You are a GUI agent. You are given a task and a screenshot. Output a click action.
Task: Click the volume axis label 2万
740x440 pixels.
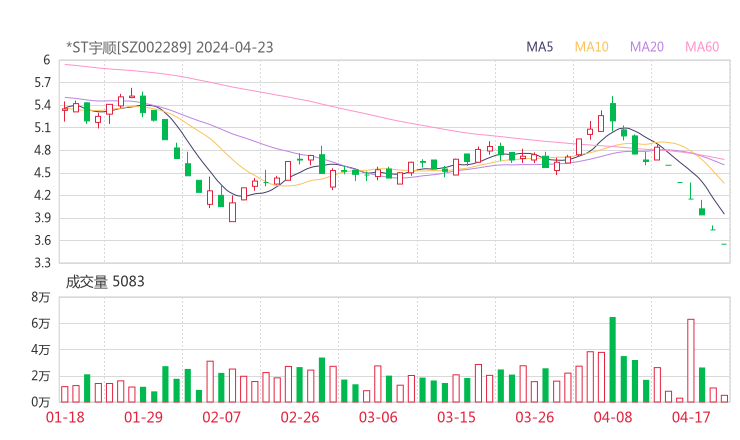click(41, 376)
